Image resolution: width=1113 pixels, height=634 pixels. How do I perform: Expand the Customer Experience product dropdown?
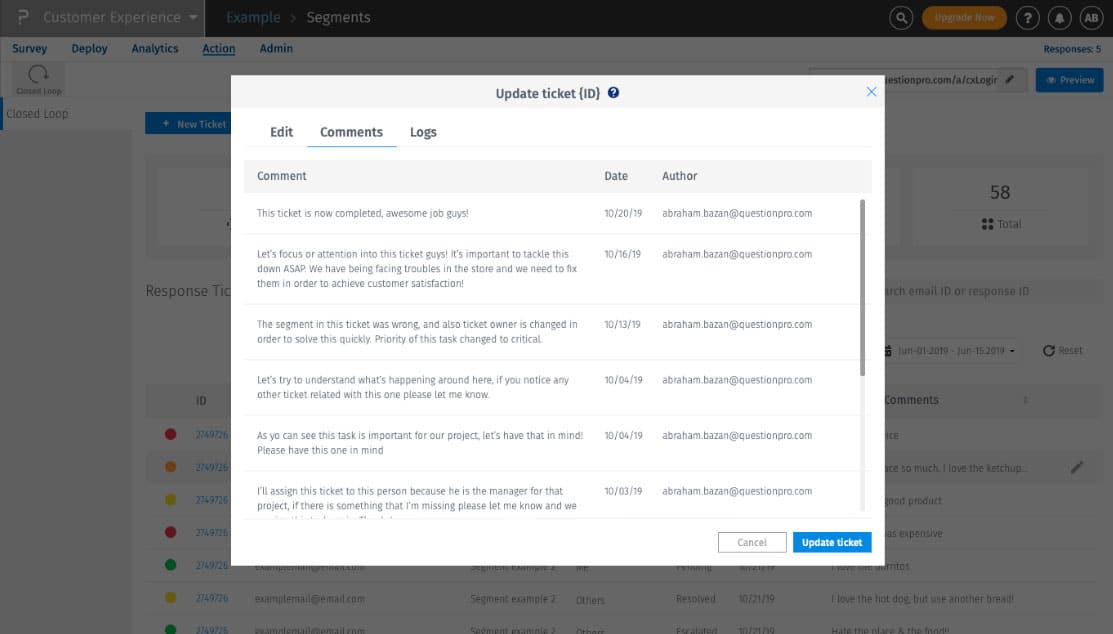click(x=193, y=18)
